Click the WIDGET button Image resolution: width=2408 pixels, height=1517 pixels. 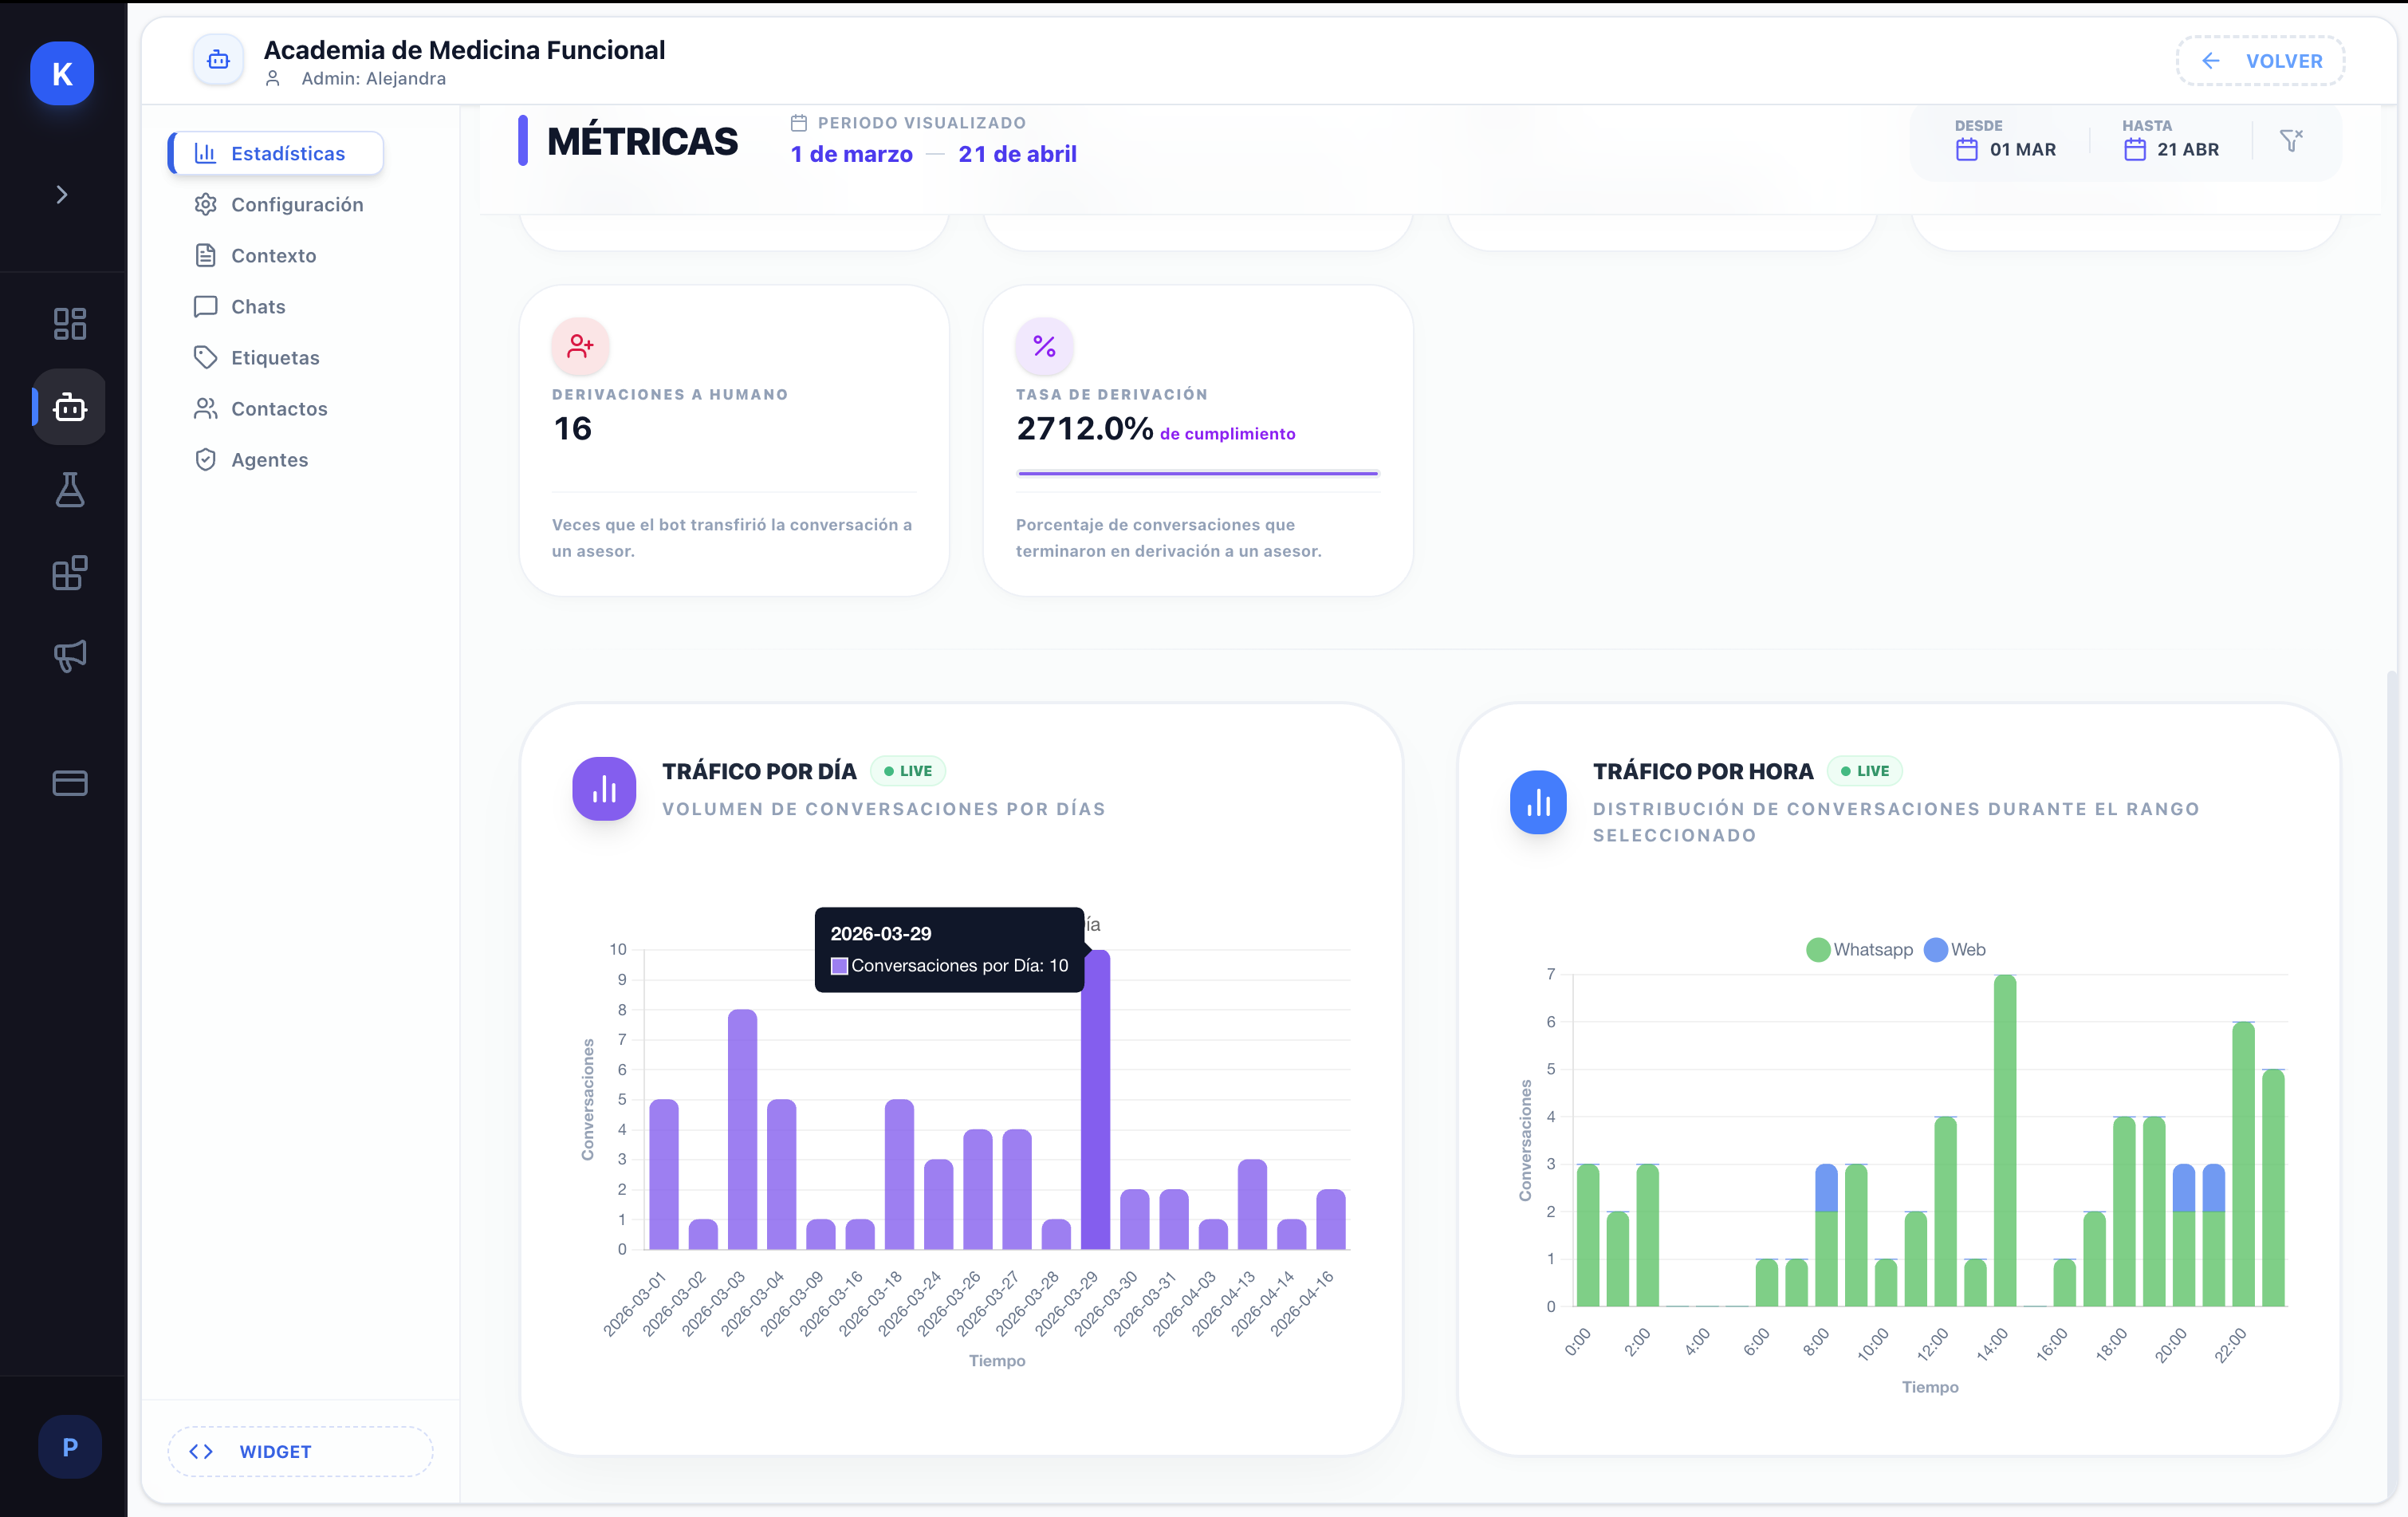[x=300, y=1451]
